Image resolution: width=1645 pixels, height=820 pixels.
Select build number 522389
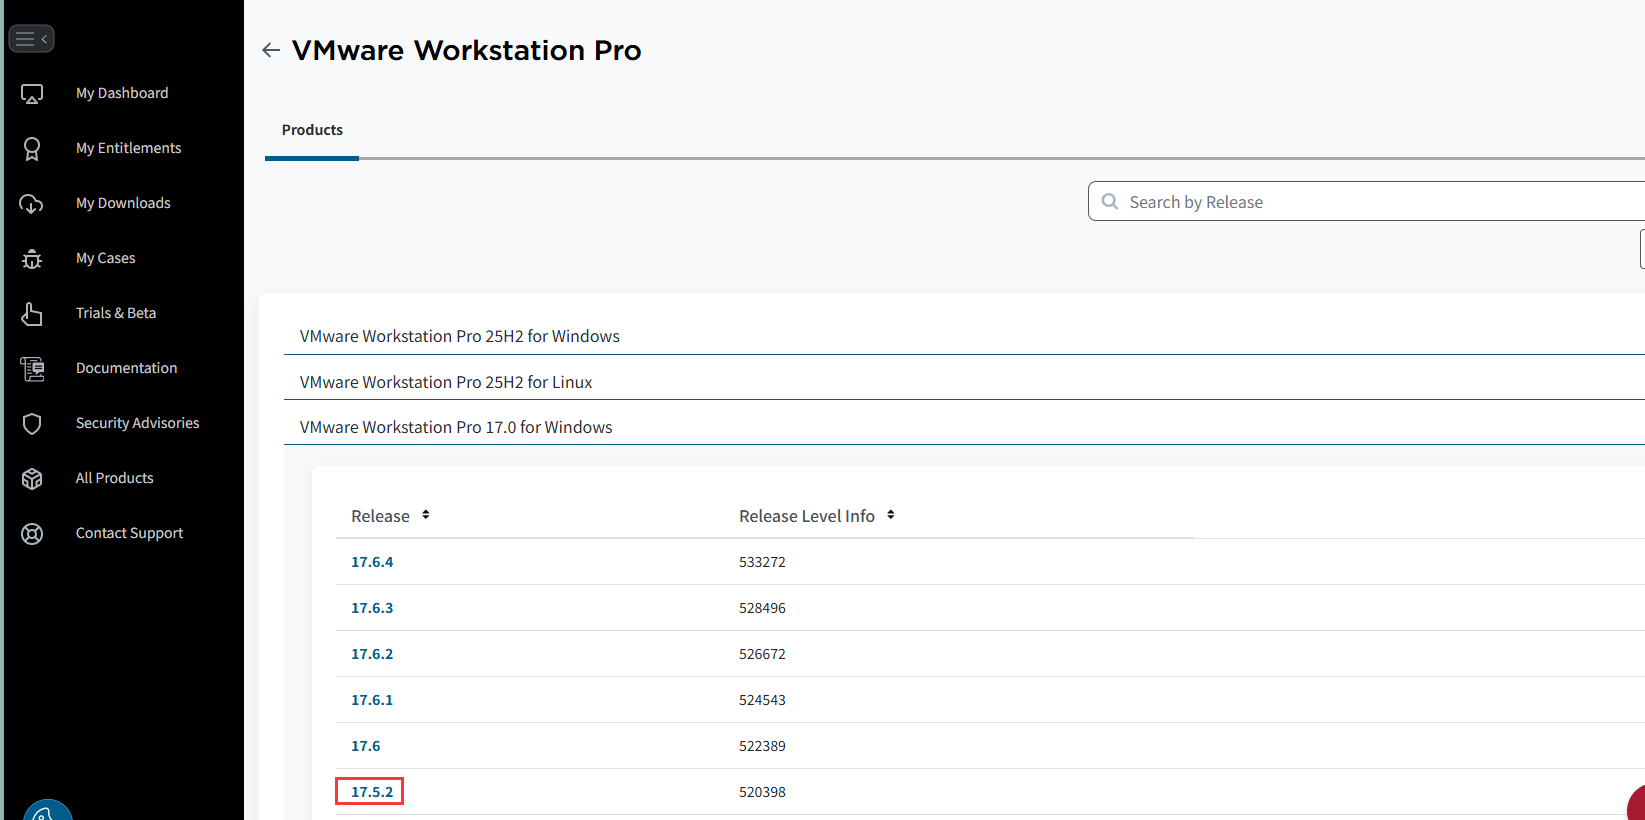tap(762, 746)
